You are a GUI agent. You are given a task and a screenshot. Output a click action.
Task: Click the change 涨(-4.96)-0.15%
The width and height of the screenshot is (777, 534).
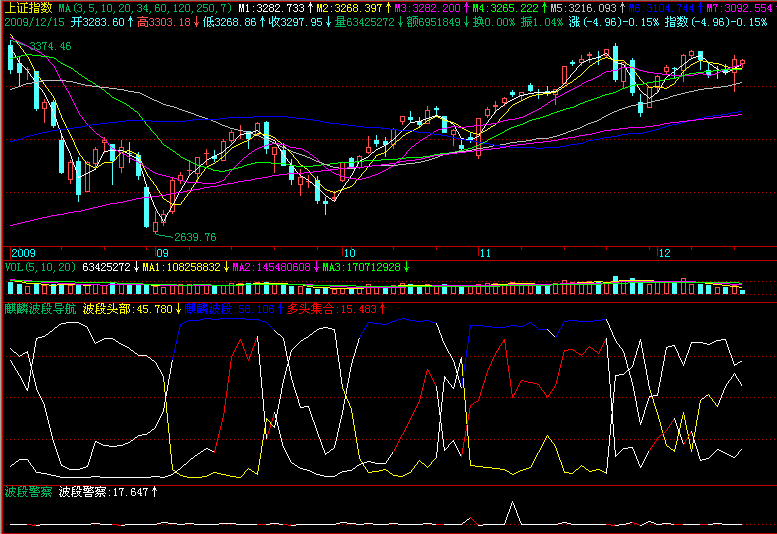614,22
